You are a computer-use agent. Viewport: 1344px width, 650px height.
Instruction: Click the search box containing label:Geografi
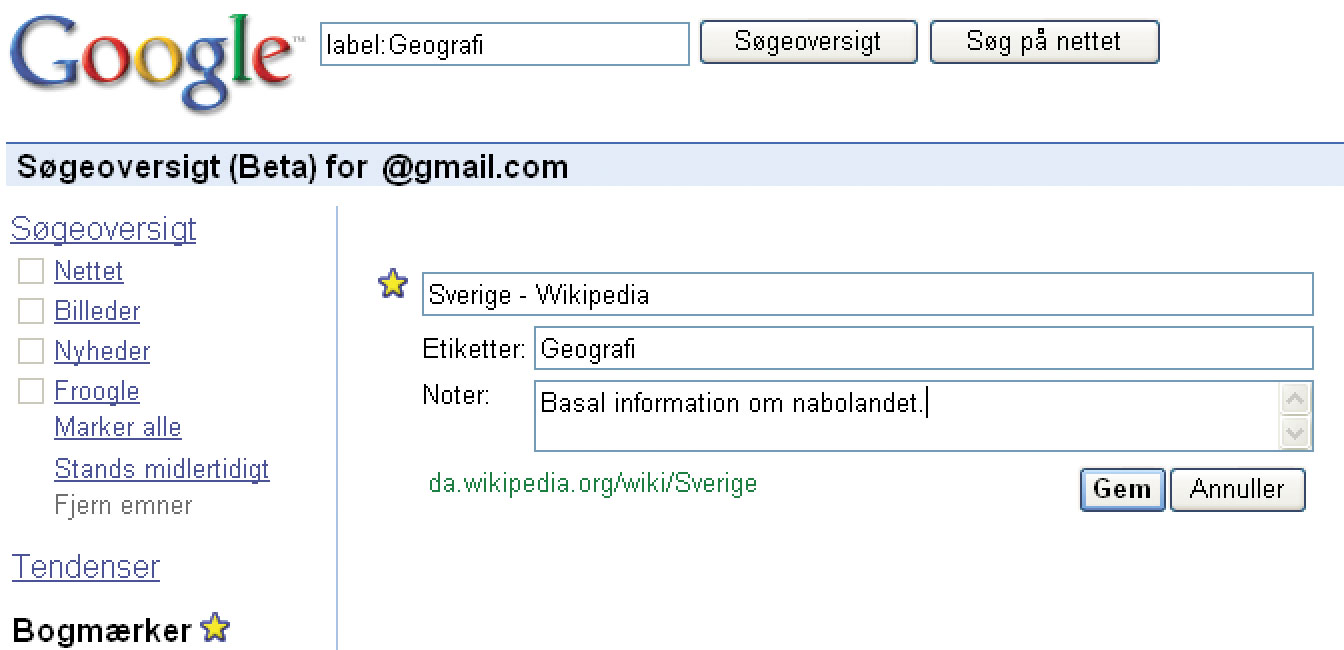(505, 43)
